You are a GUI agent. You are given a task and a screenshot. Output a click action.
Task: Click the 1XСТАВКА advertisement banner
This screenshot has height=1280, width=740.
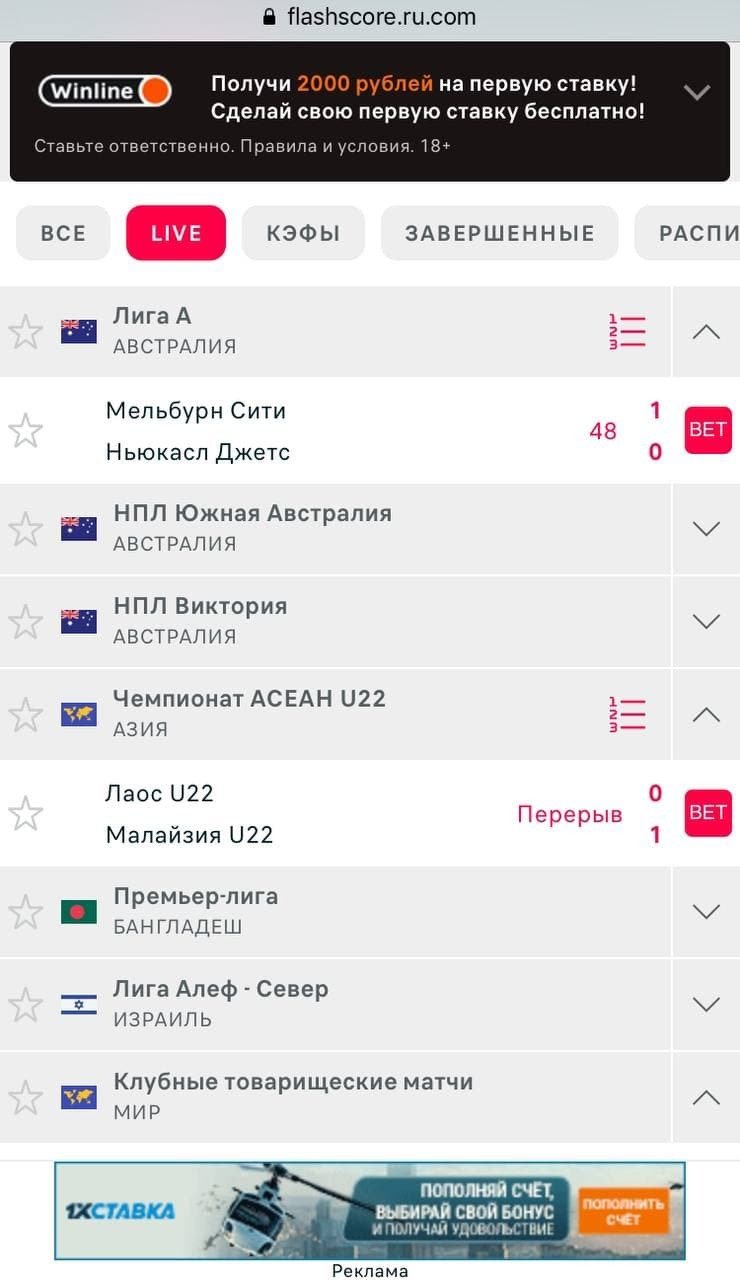[369, 1210]
